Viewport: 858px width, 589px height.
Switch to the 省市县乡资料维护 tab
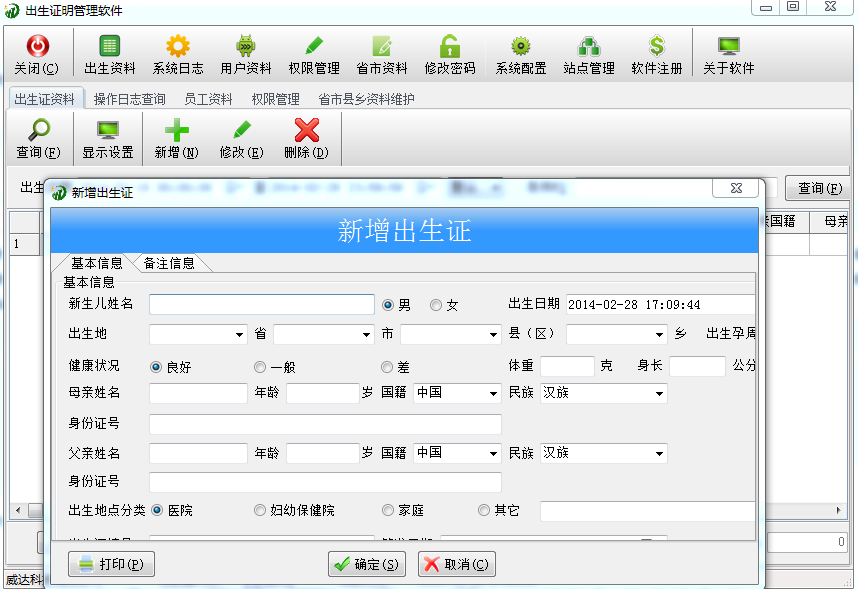(x=367, y=99)
